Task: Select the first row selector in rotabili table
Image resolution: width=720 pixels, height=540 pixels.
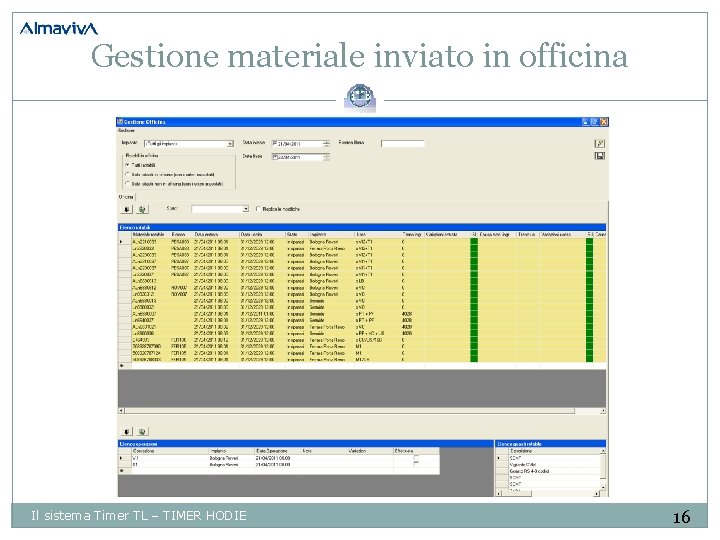Action: point(124,242)
